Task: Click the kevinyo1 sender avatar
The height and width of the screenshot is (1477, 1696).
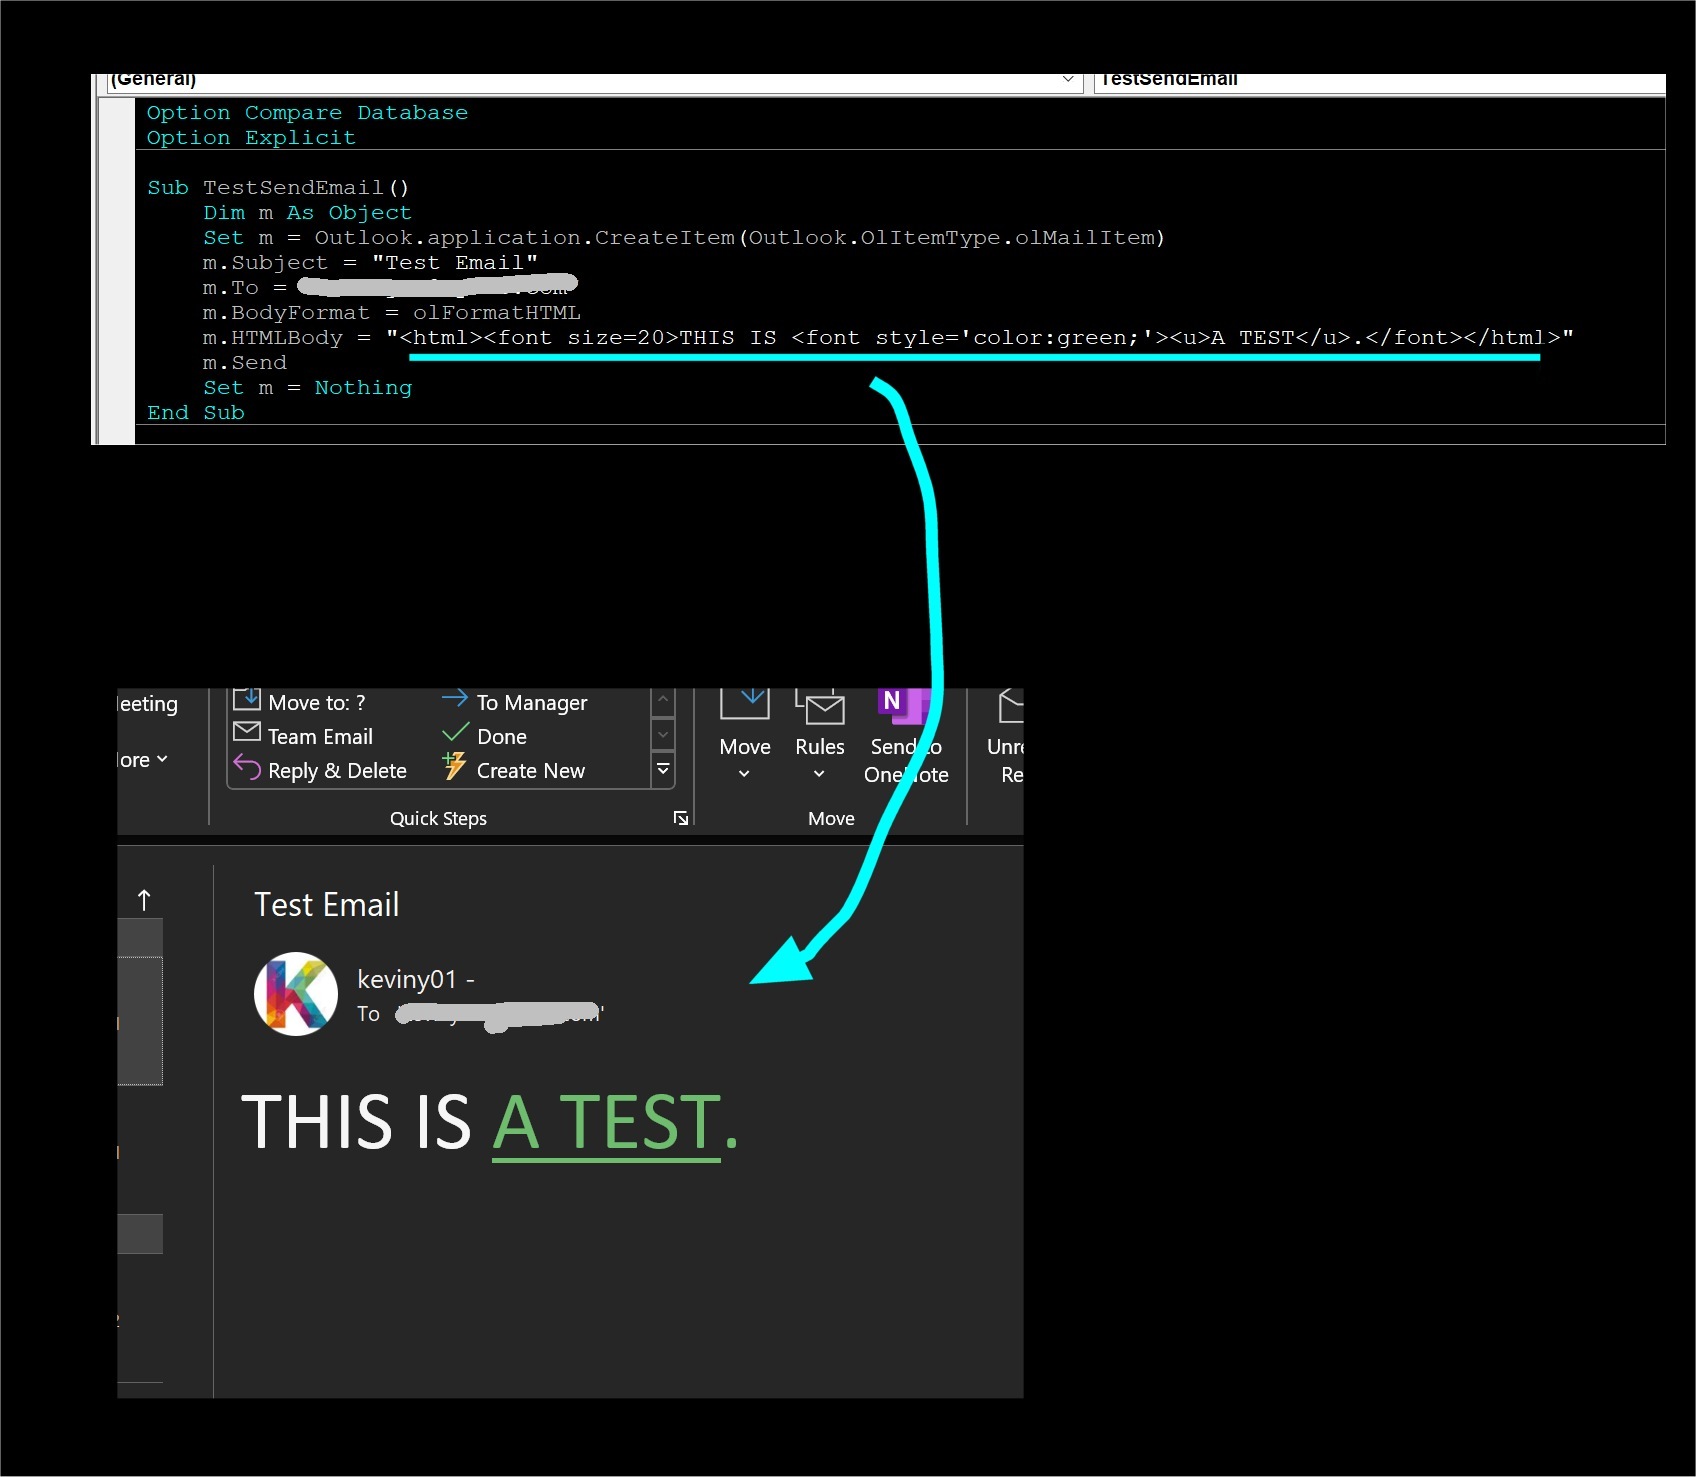Action: coord(295,993)
